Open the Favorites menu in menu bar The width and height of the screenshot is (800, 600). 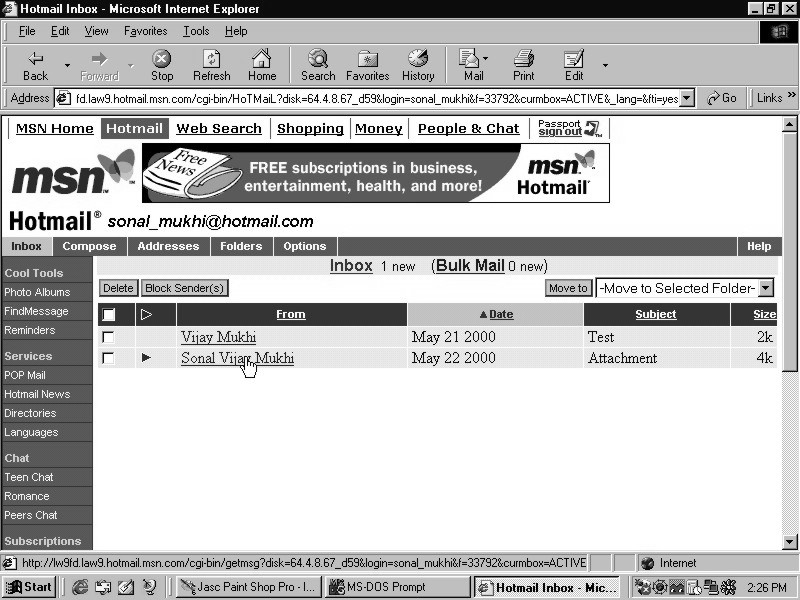pyautogui.click(x=145, y=31)
